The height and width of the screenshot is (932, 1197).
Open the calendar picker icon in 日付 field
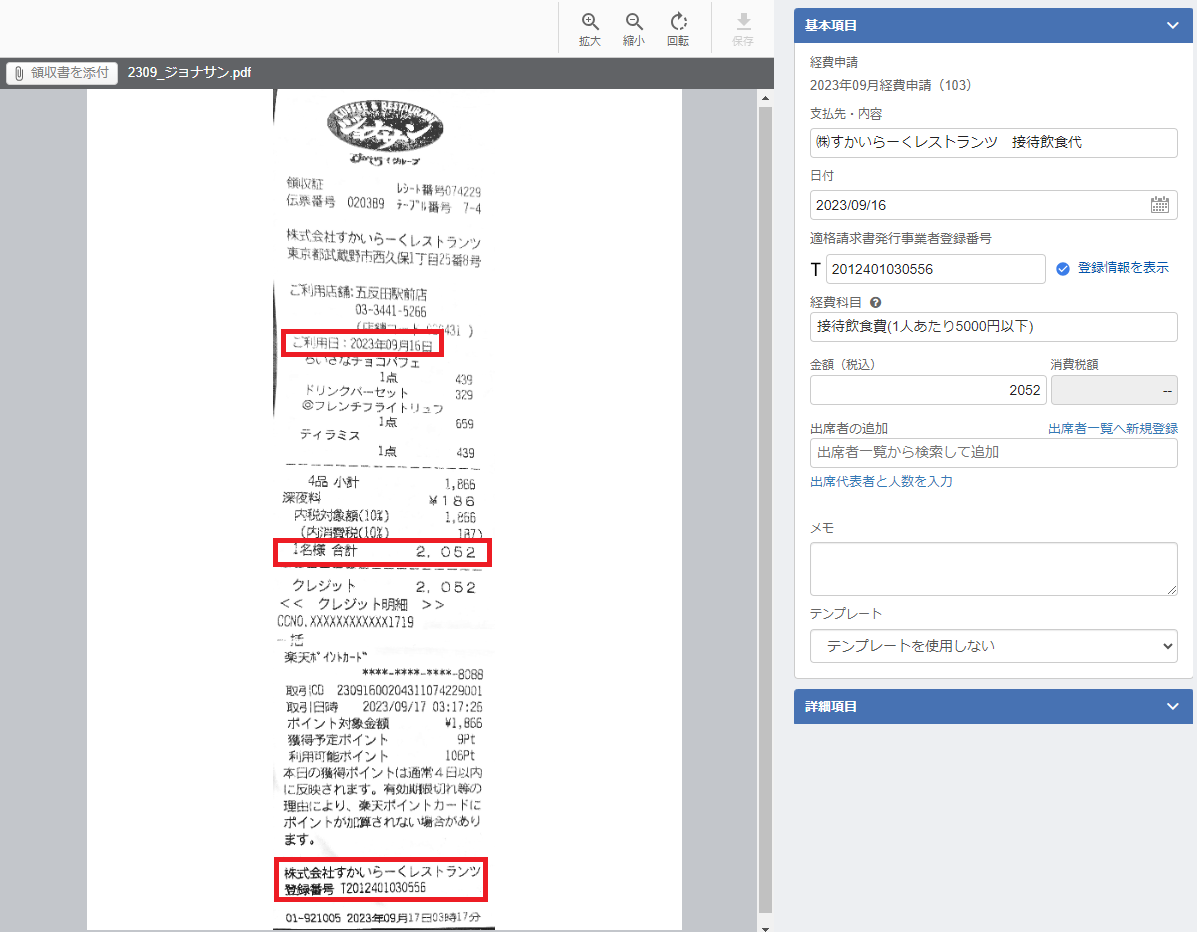[x=1160, y=205]
